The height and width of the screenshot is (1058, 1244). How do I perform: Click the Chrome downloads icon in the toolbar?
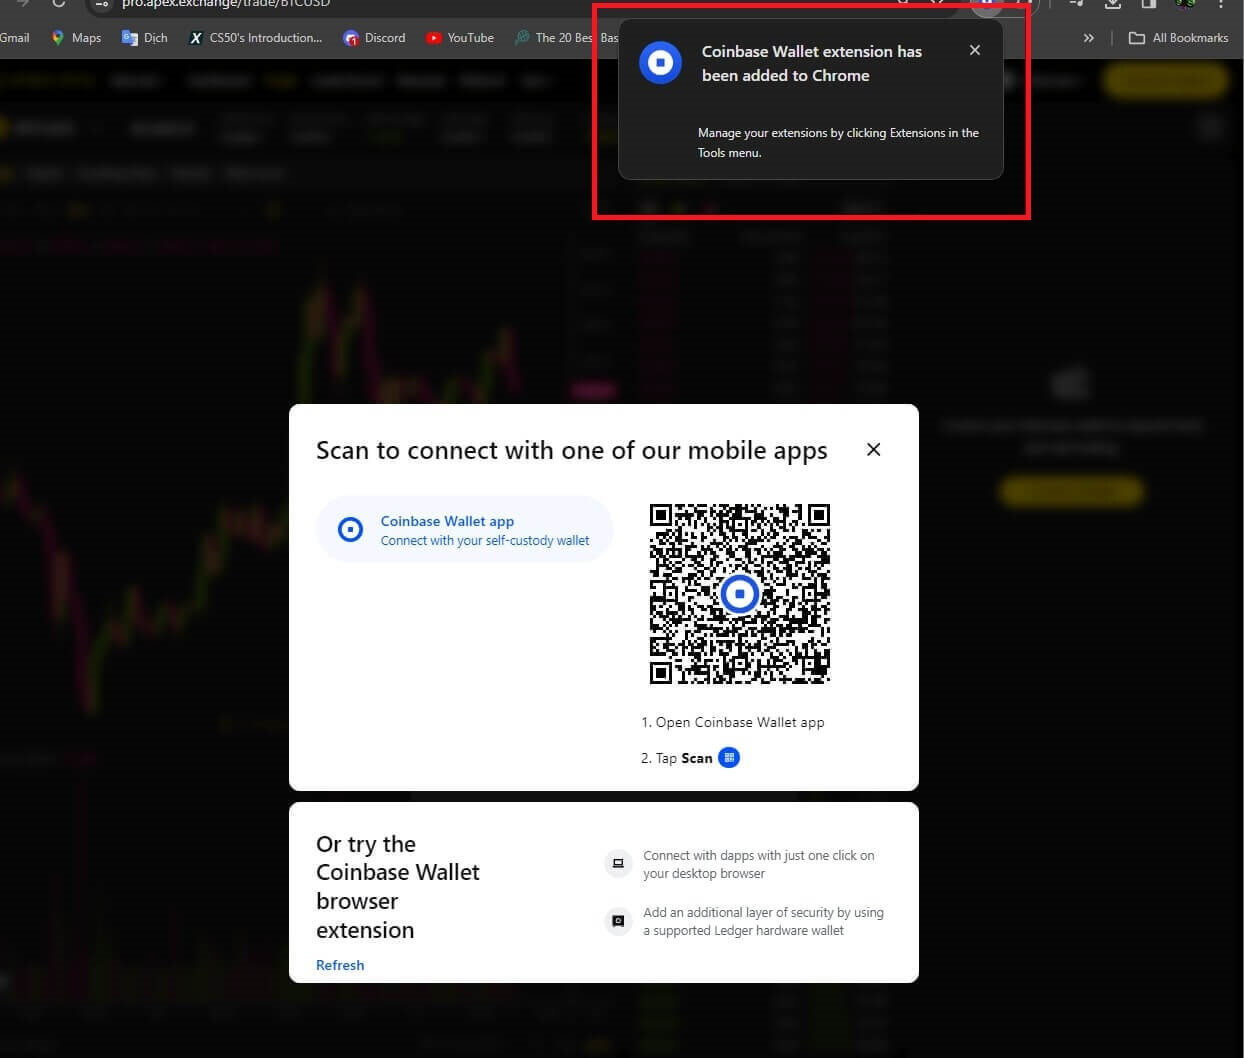(1113, 5)
